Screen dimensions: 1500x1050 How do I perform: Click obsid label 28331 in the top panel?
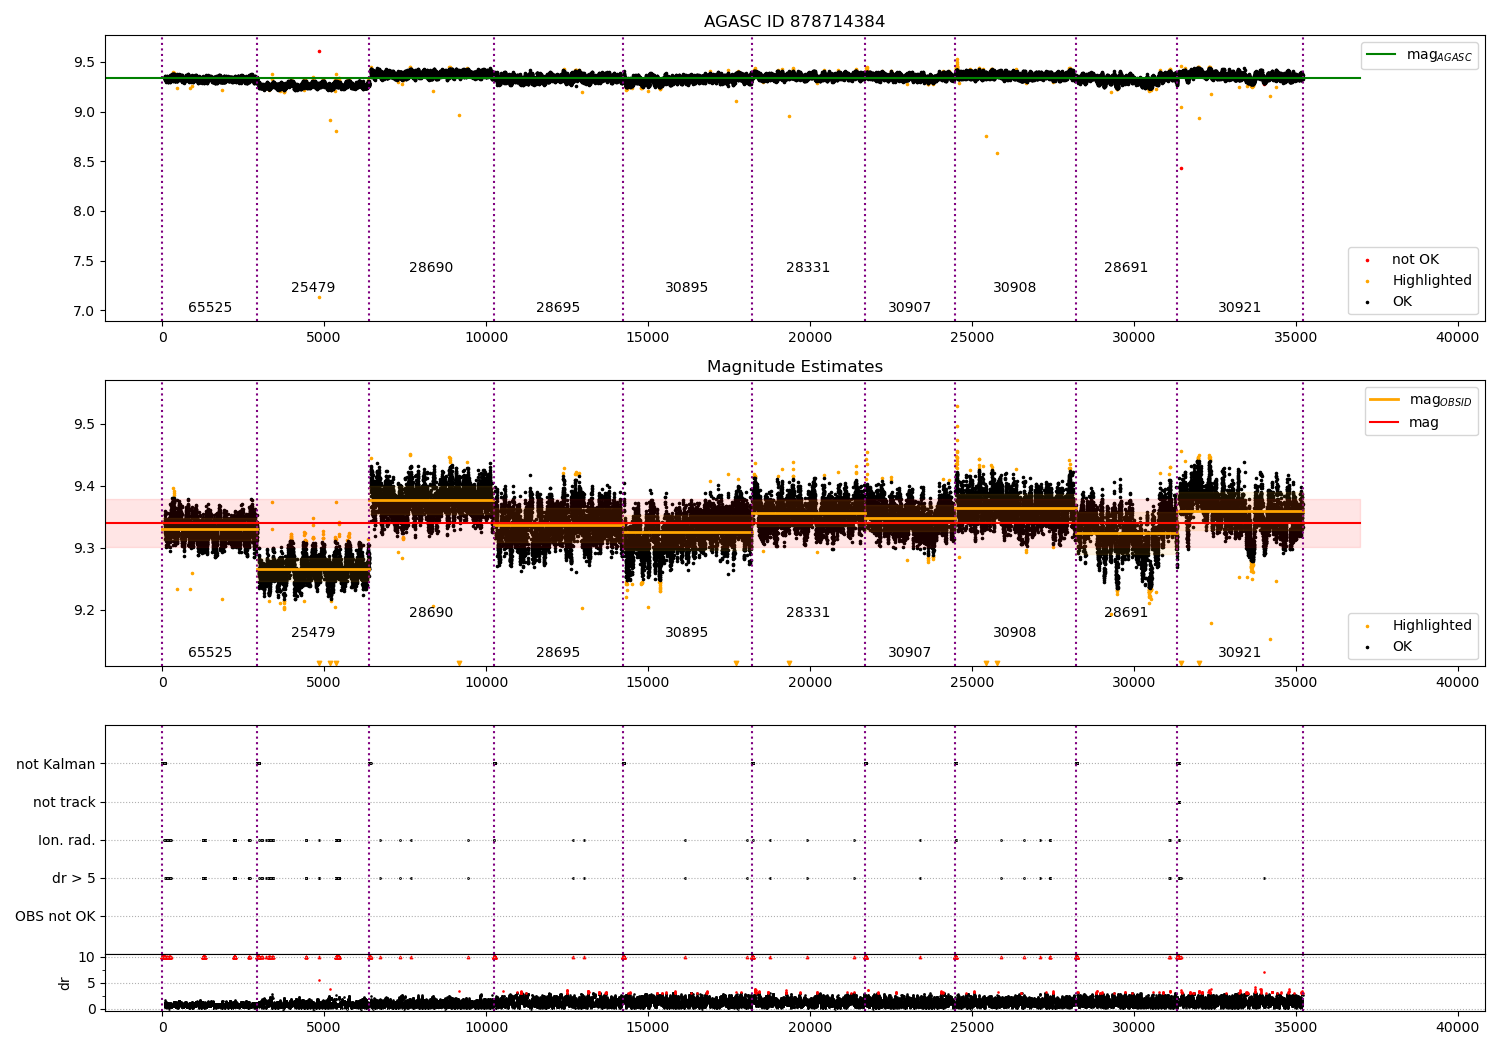[808, 268]
